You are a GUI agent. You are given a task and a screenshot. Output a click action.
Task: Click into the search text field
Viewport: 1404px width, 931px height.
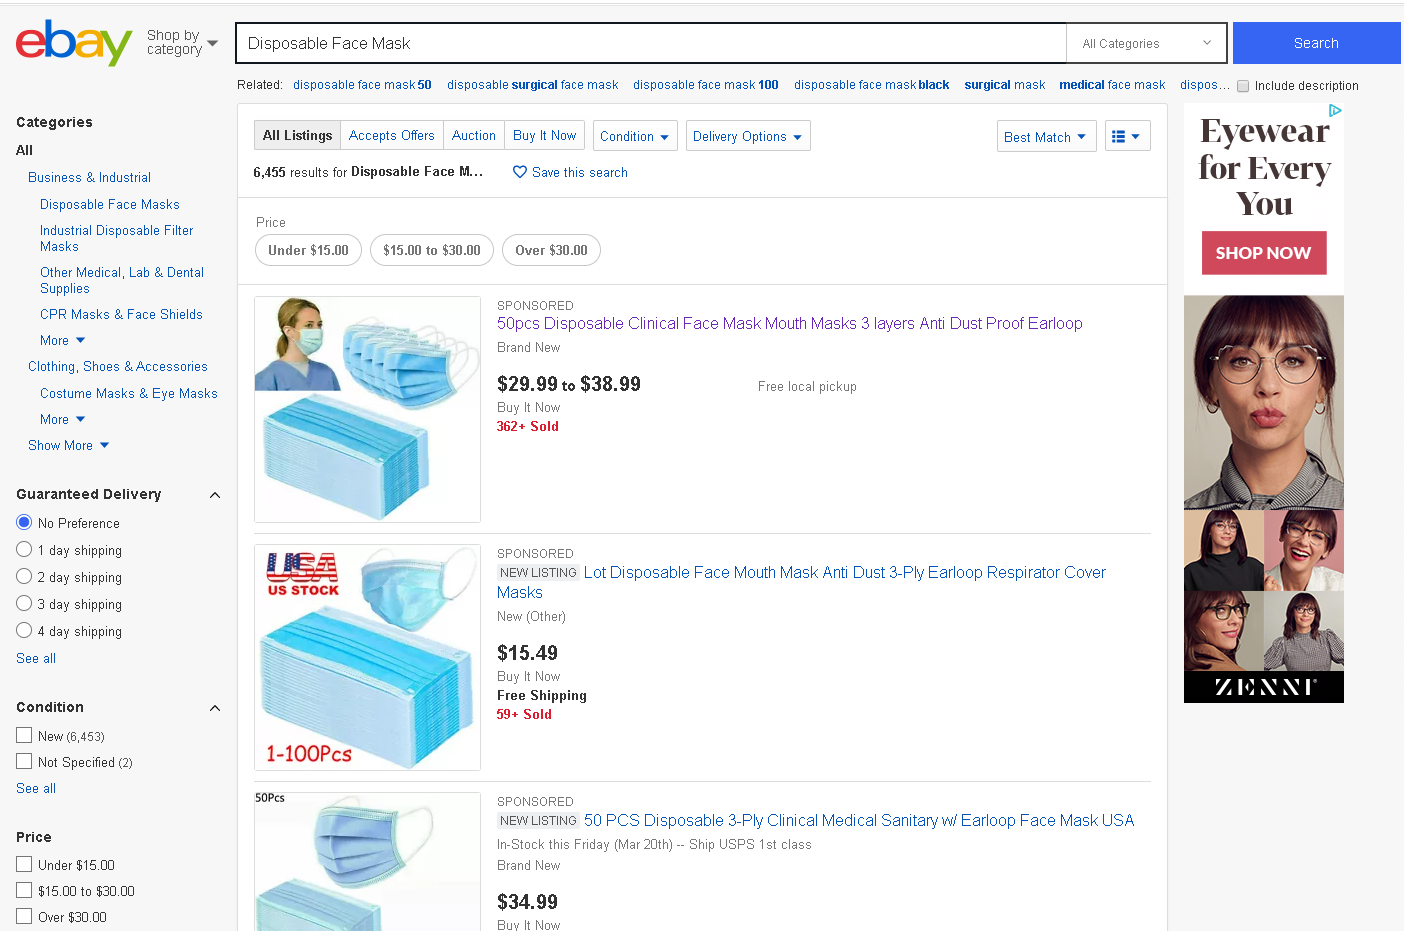click(650, 44)
